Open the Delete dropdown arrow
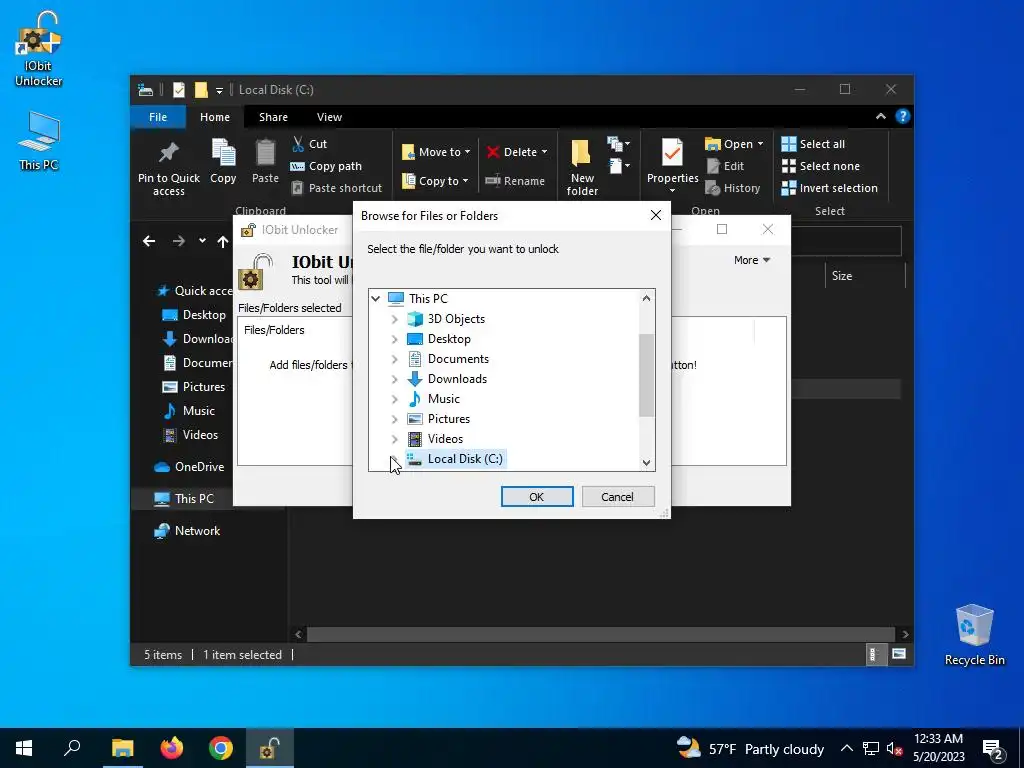Screen dimensions: 1024x768 click(x=545, y=152)
